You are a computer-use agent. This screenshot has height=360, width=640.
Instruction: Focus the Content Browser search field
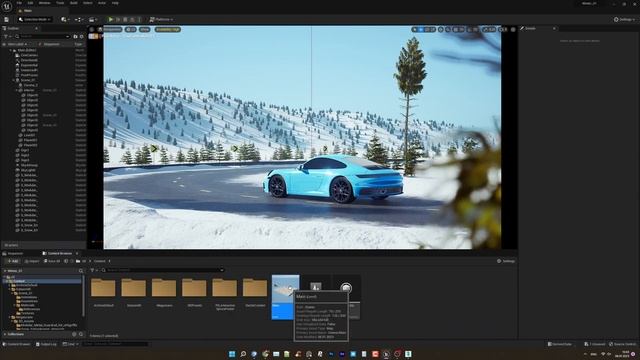tap(163, 270)
